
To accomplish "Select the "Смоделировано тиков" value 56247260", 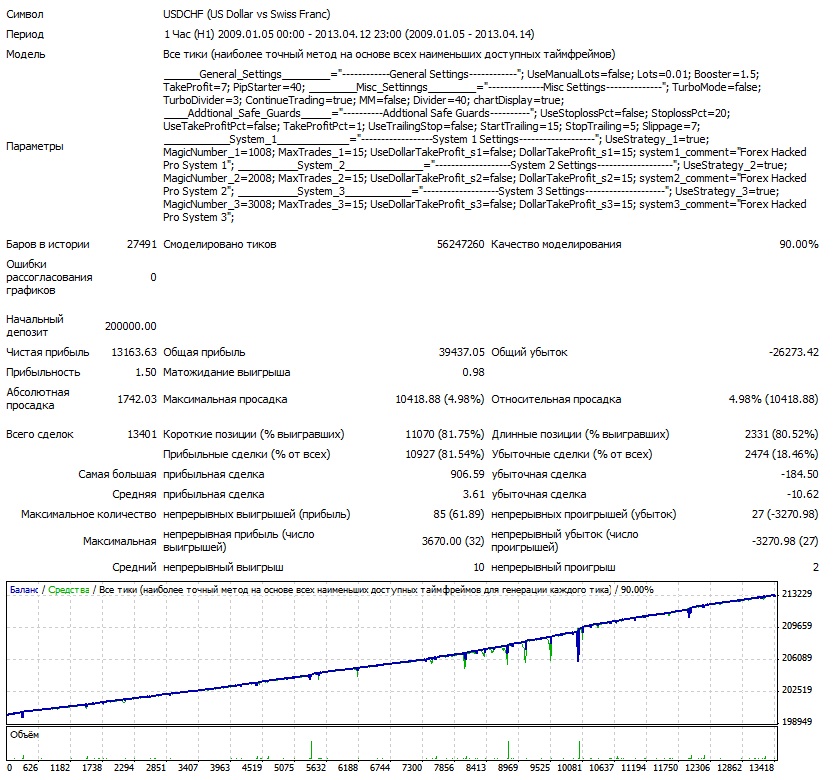I will coord(460,244).
